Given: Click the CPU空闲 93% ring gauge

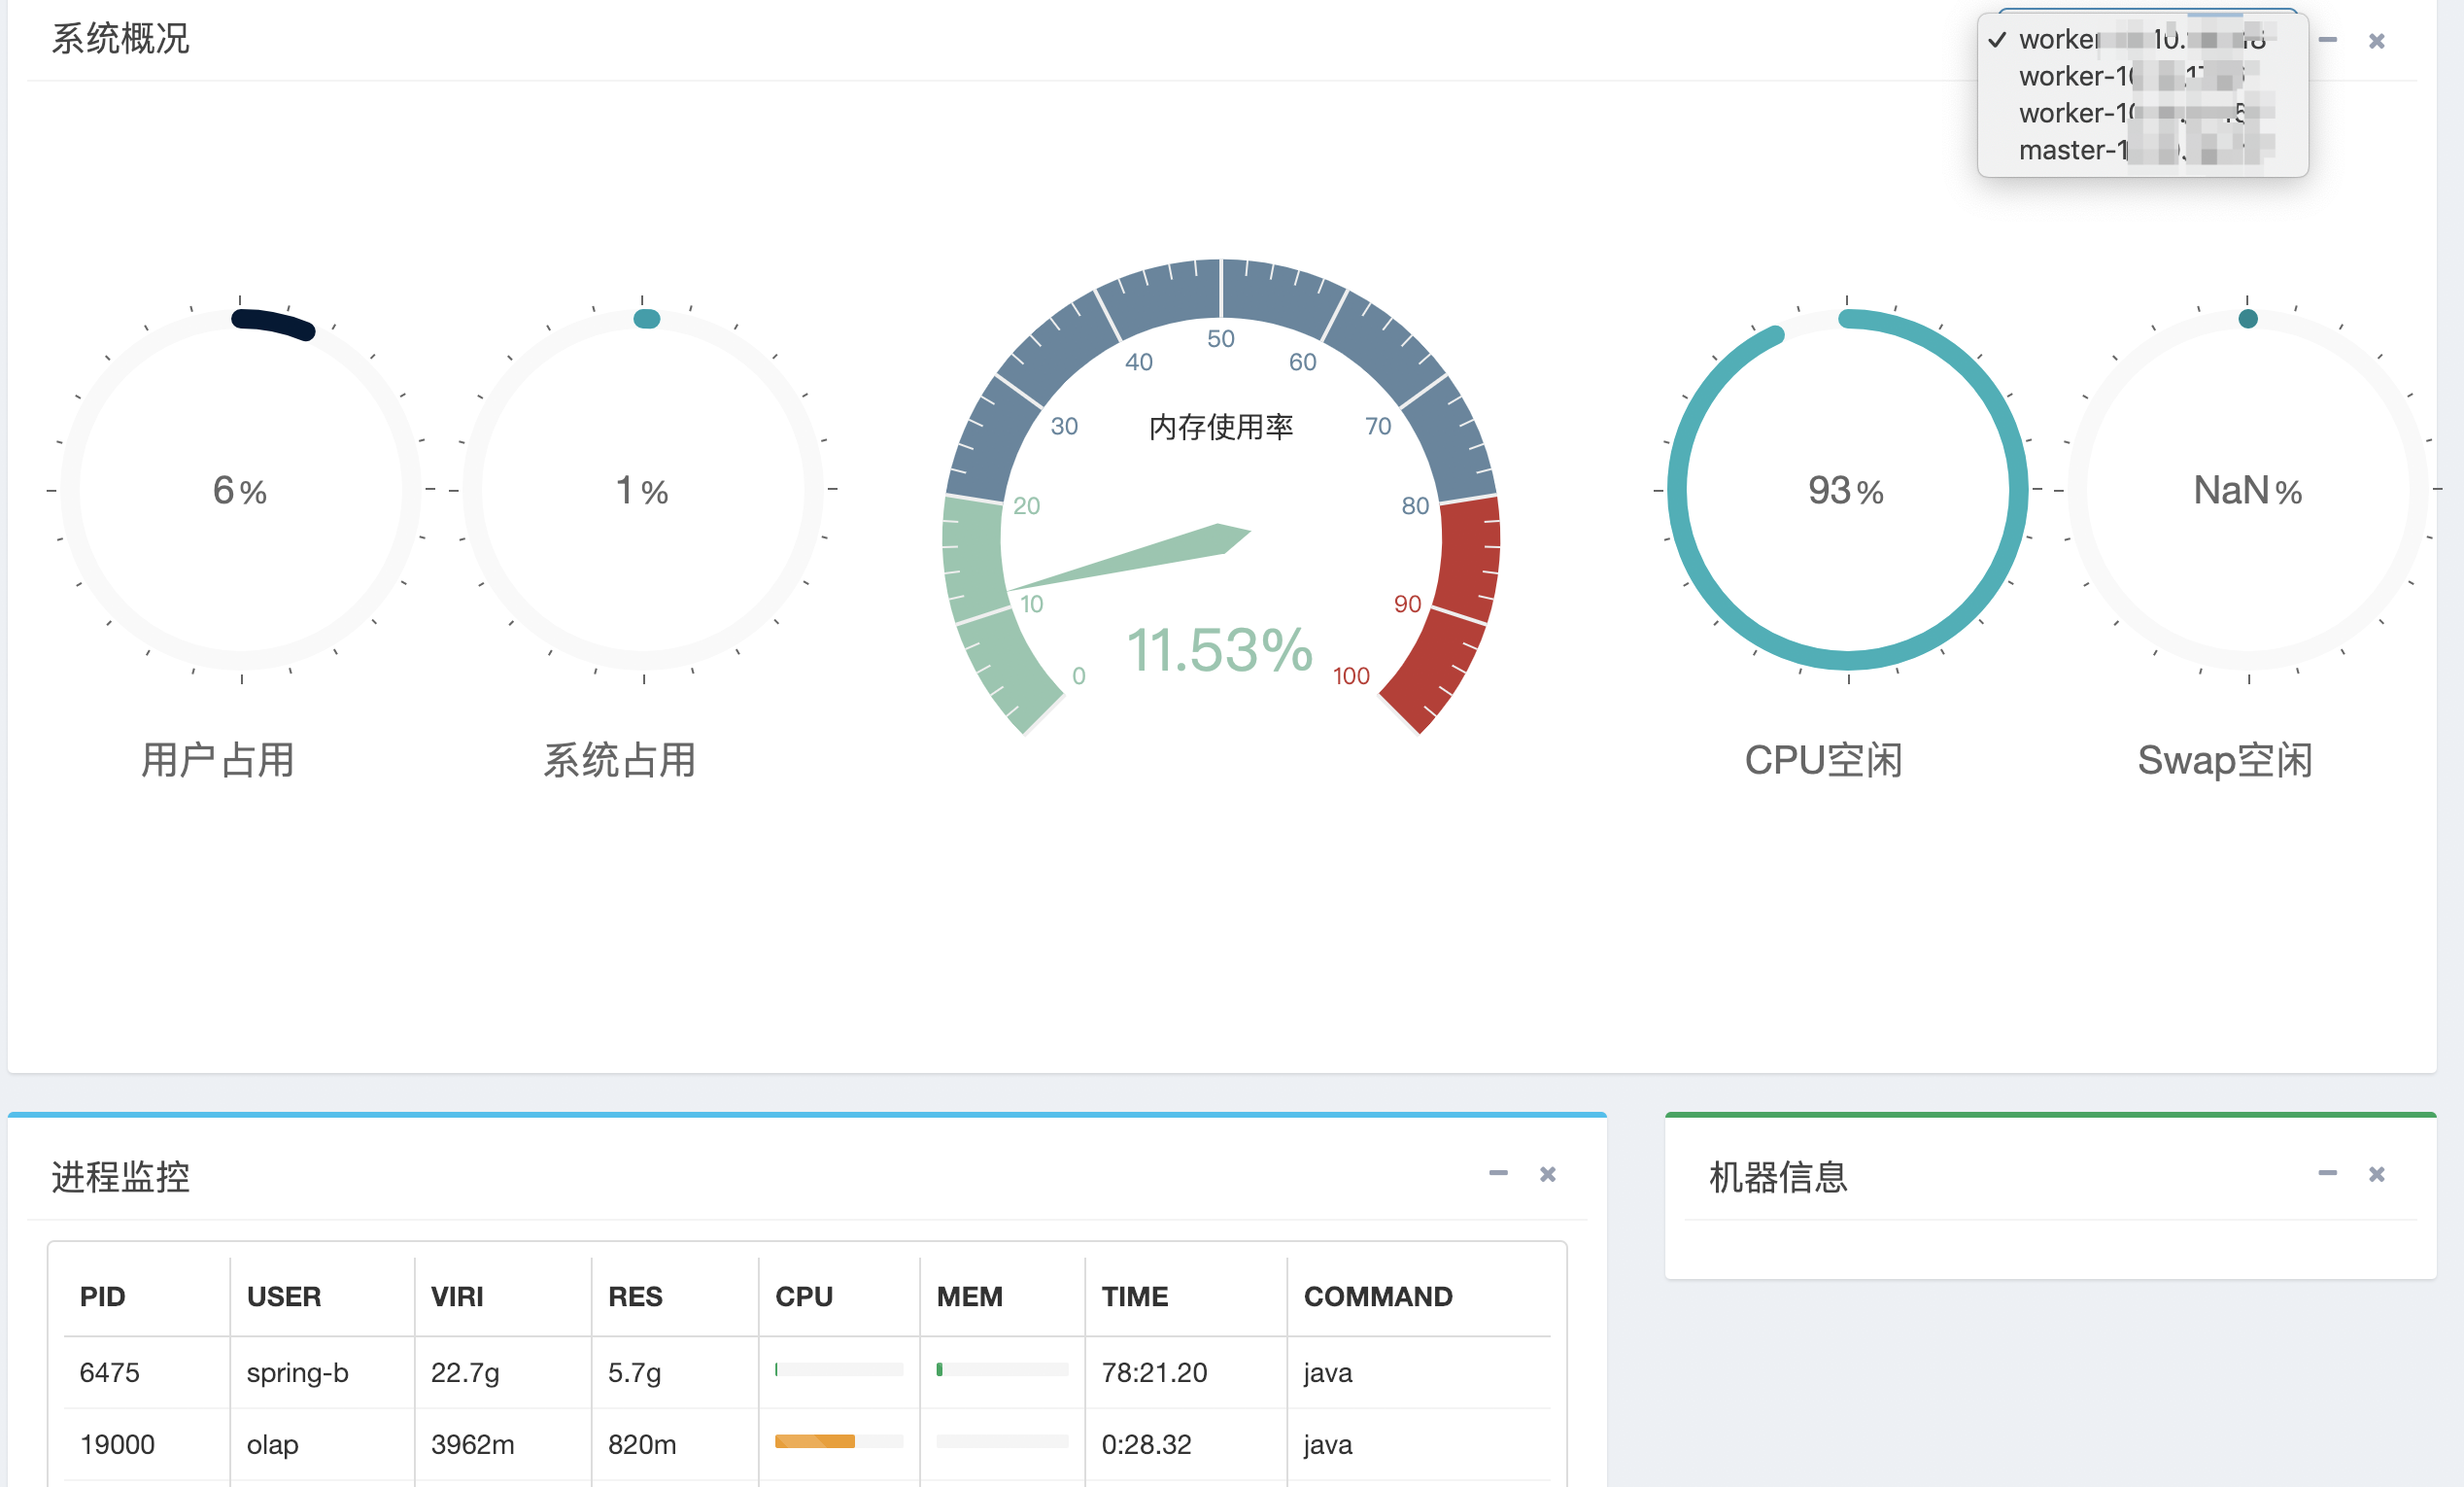Looking at the screenshot, I should click(x=1846, y=490).
